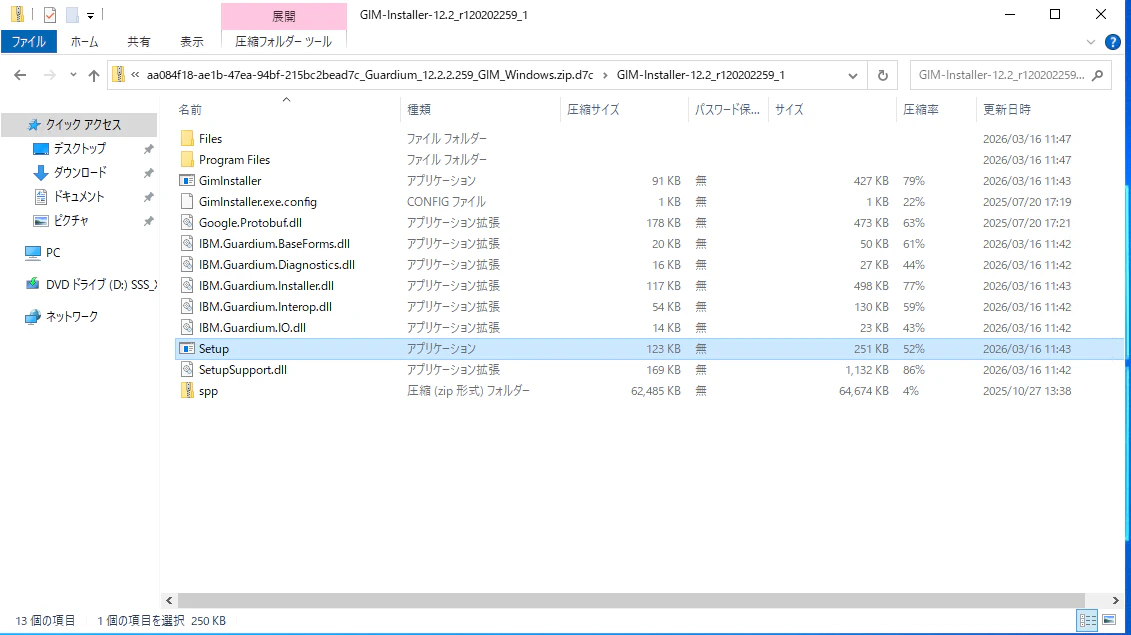Open the recent locations dropdown arrow

(x=73, y=75)
